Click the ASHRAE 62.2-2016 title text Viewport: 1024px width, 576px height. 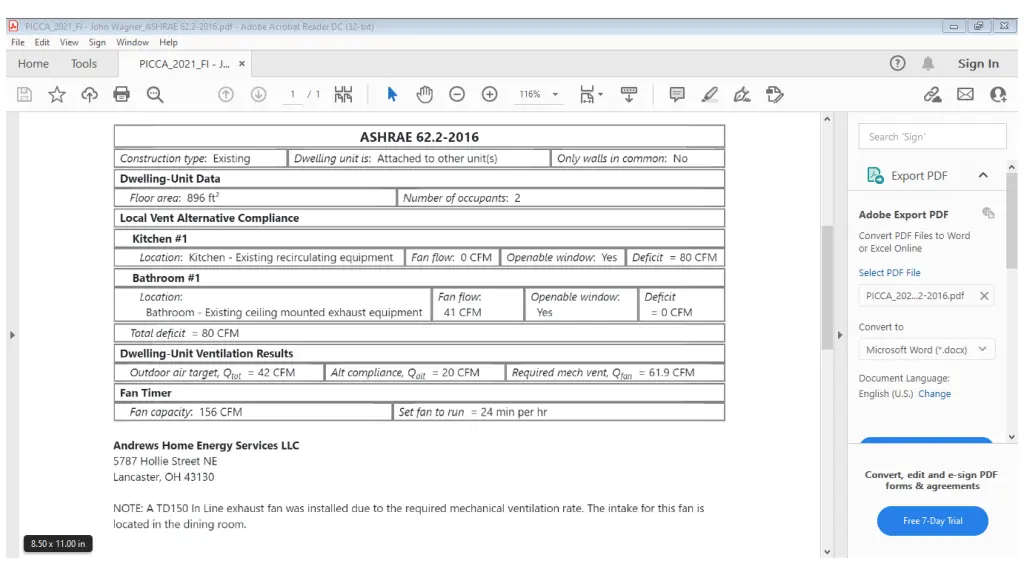(x=419, y=137)
